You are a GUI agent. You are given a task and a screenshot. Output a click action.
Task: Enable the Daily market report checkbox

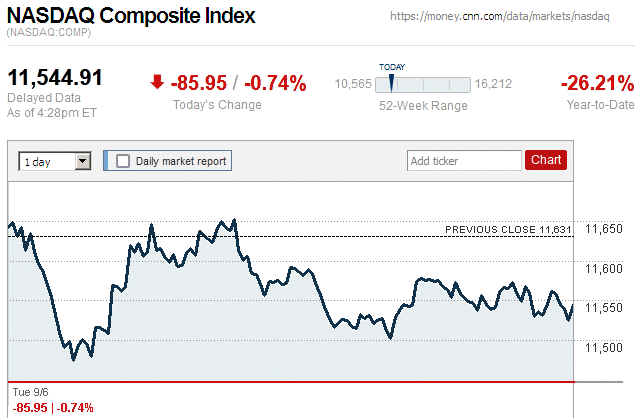tap(123, 160)
